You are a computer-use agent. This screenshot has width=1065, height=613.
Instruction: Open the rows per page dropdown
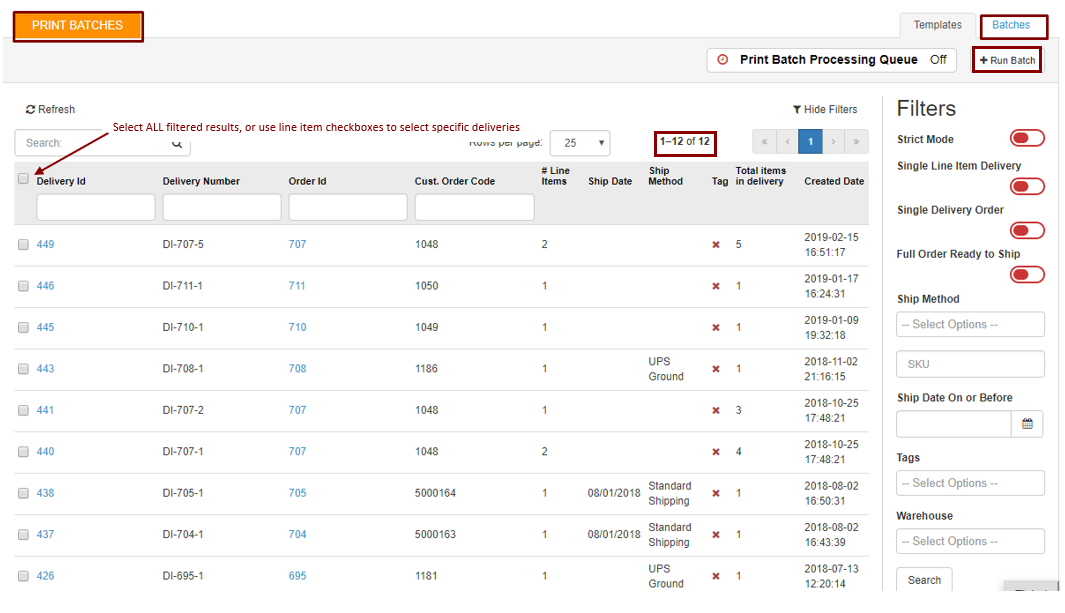click(580, 143)
